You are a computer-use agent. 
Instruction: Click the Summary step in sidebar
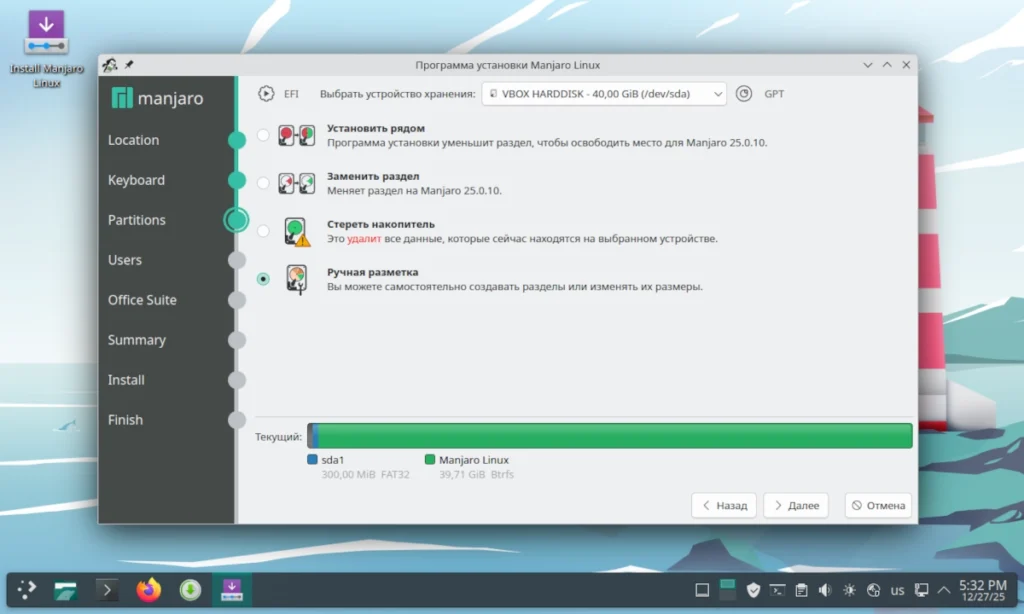pos(136,340)
